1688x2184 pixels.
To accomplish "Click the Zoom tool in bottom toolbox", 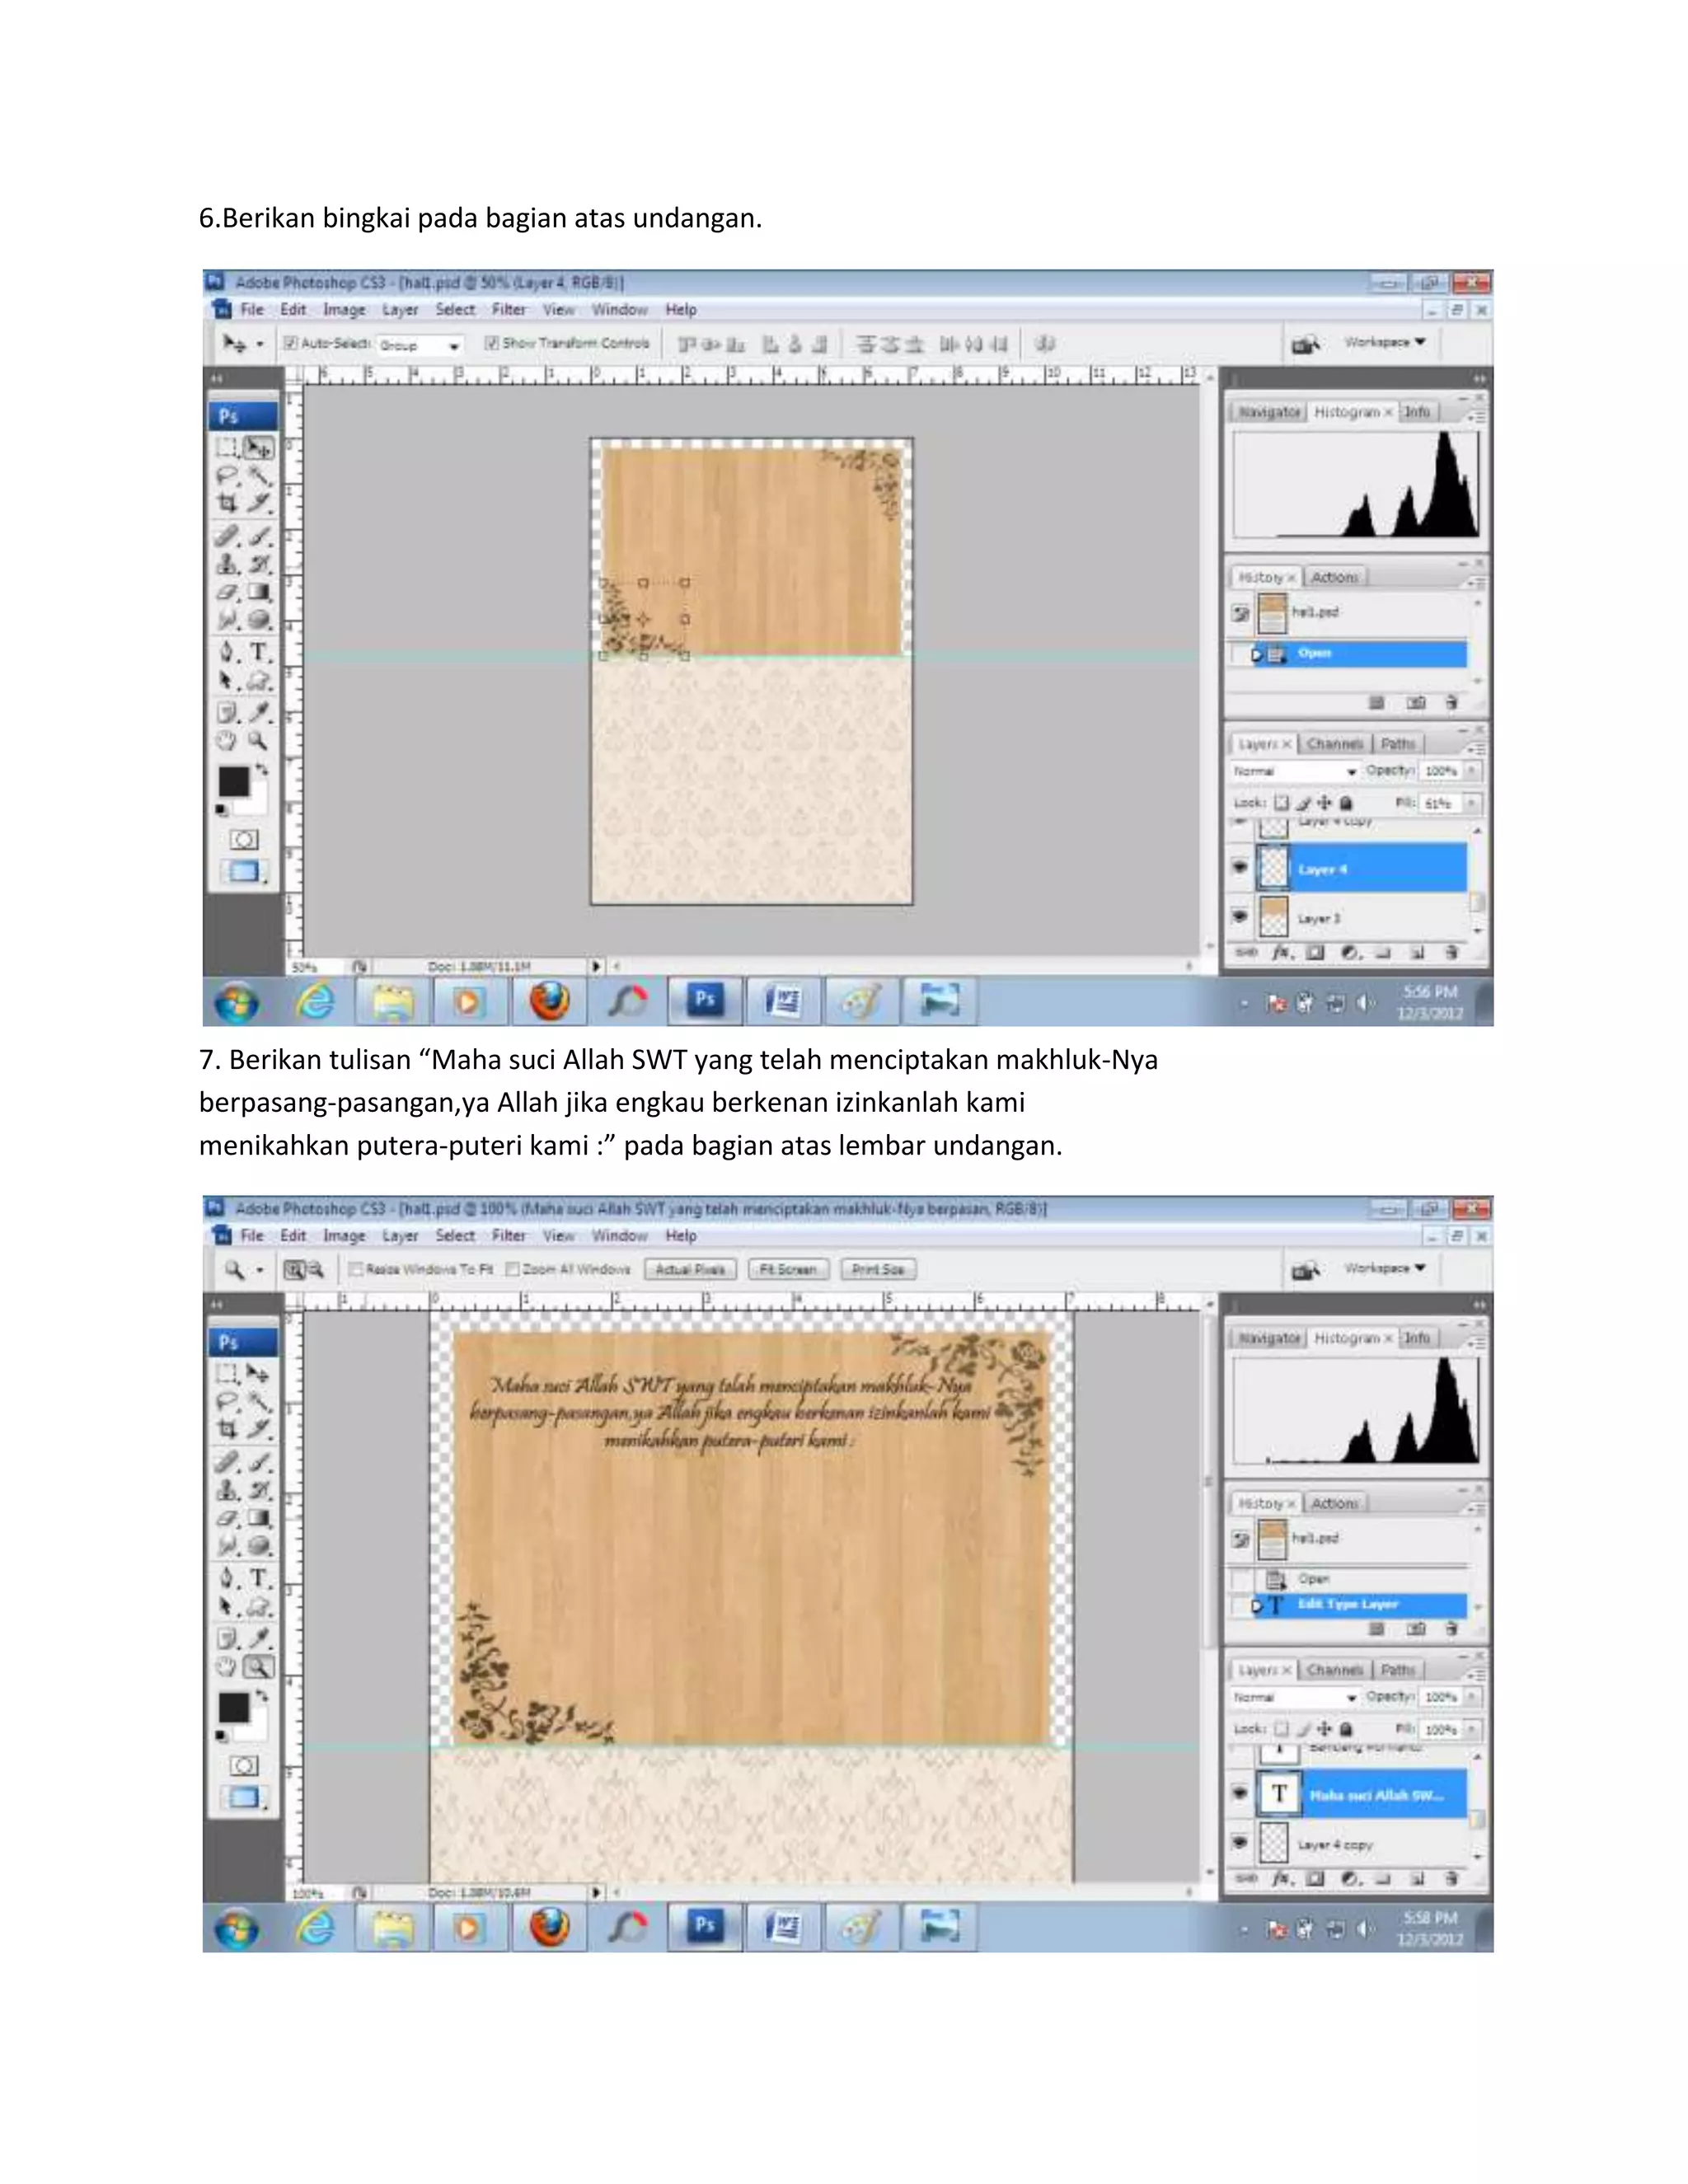I will [x=259, y=1666].
